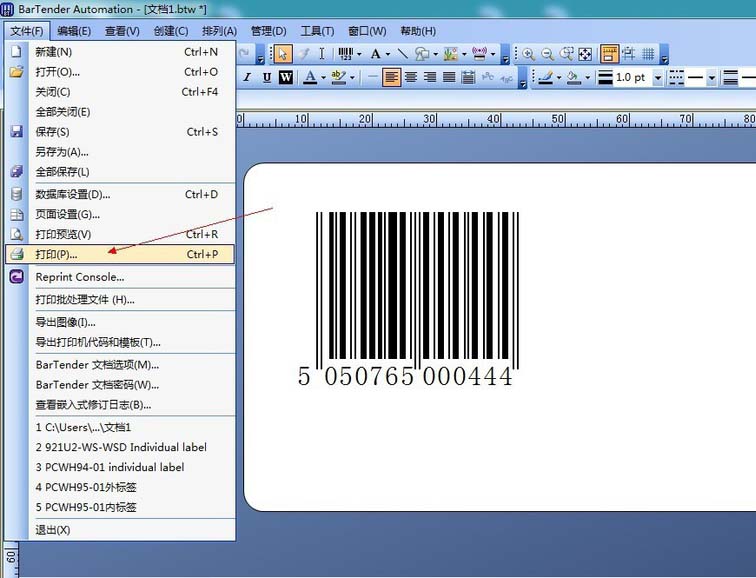Choose 页面设置(G)... menu entry

pyautogui.click(x=120, y=214)
